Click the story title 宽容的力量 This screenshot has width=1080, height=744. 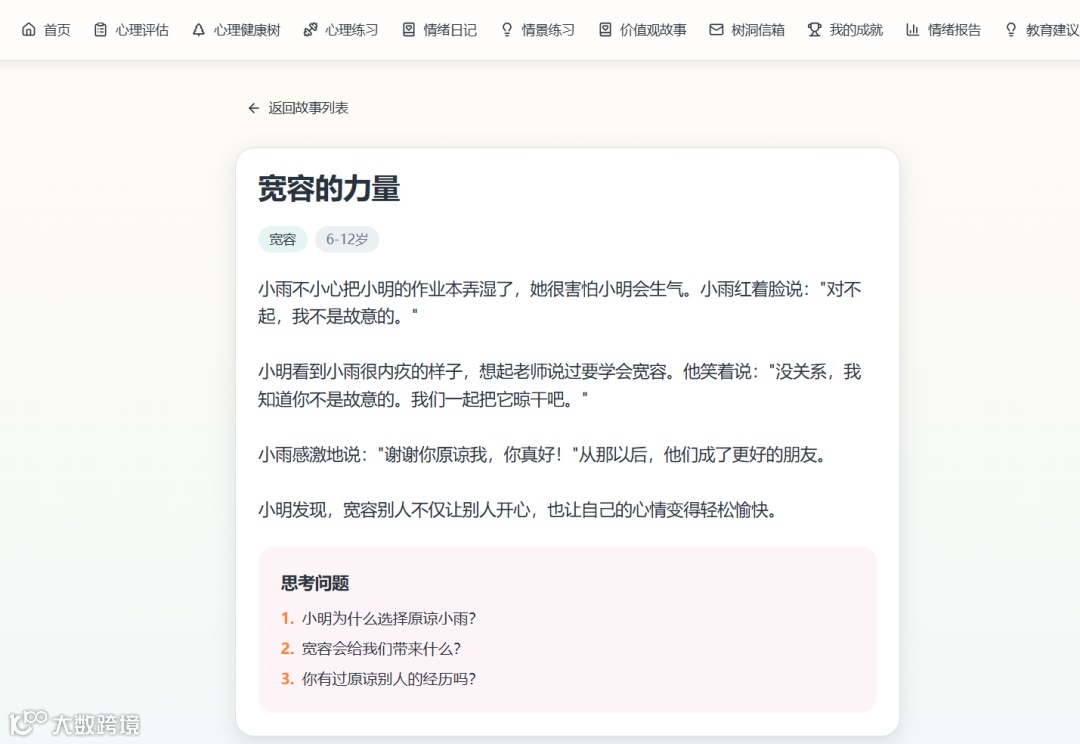point(329,189)
